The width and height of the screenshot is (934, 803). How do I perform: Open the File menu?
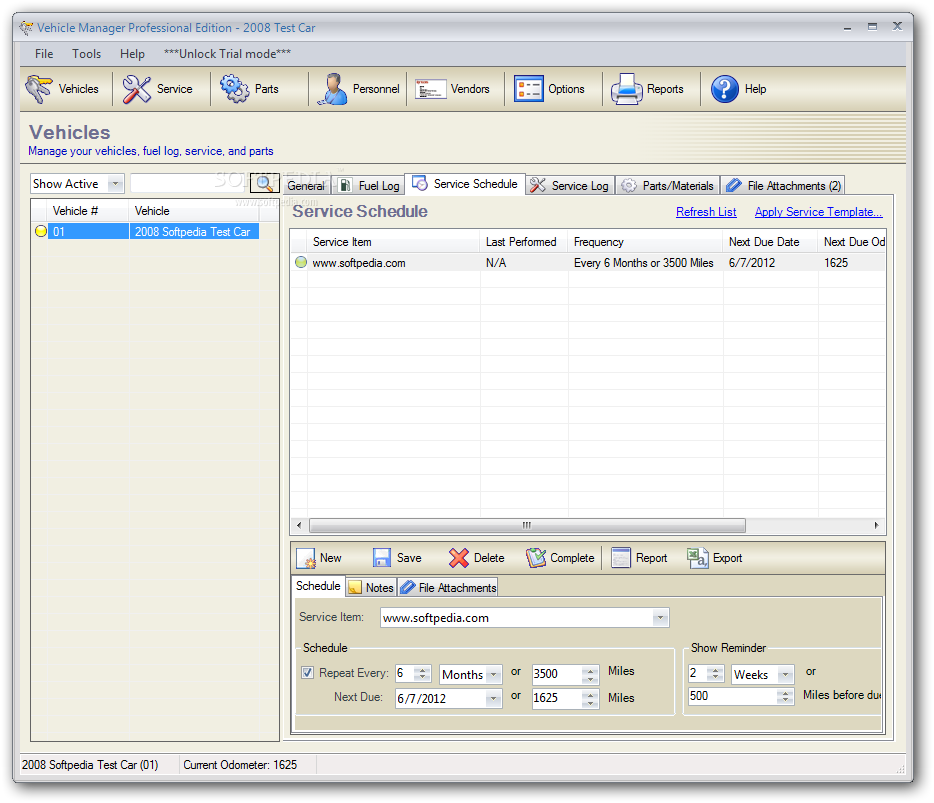tap(44, 54)
